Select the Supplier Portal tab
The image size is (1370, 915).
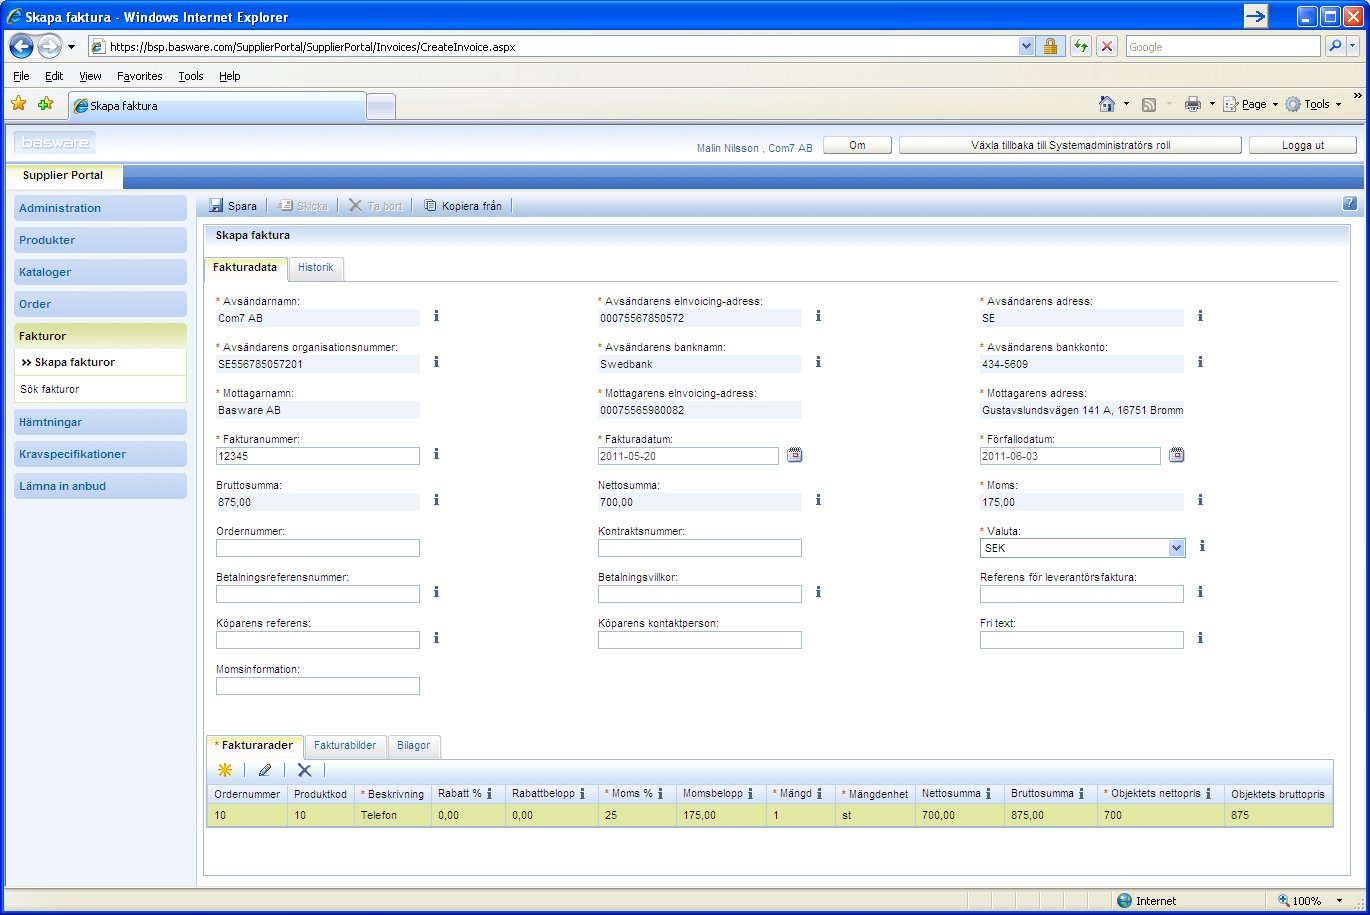coord(63,176)
